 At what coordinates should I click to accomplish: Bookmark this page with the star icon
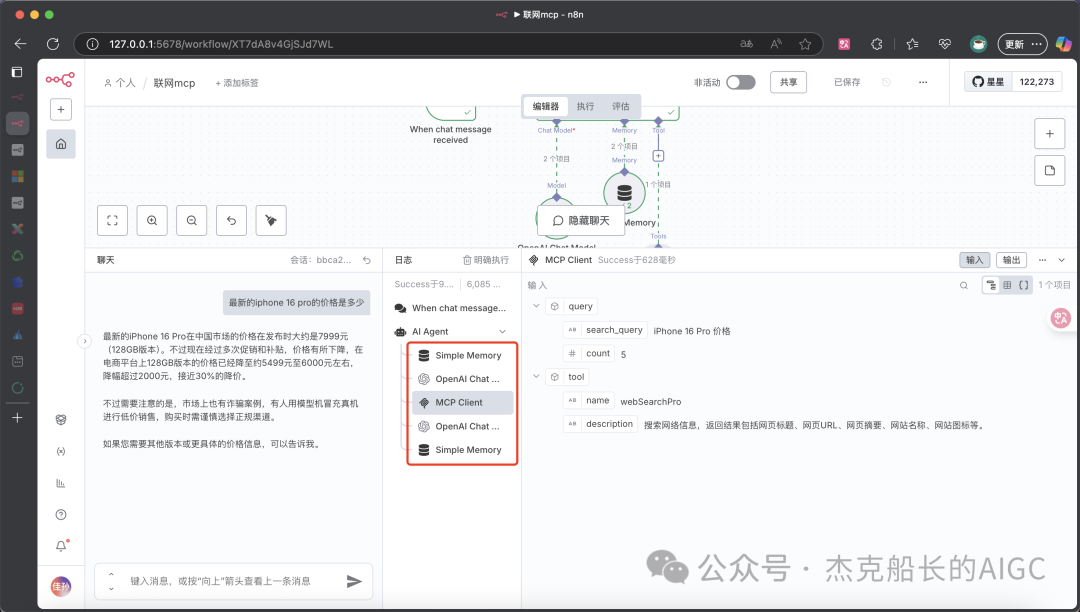click(x=804, y=44)
